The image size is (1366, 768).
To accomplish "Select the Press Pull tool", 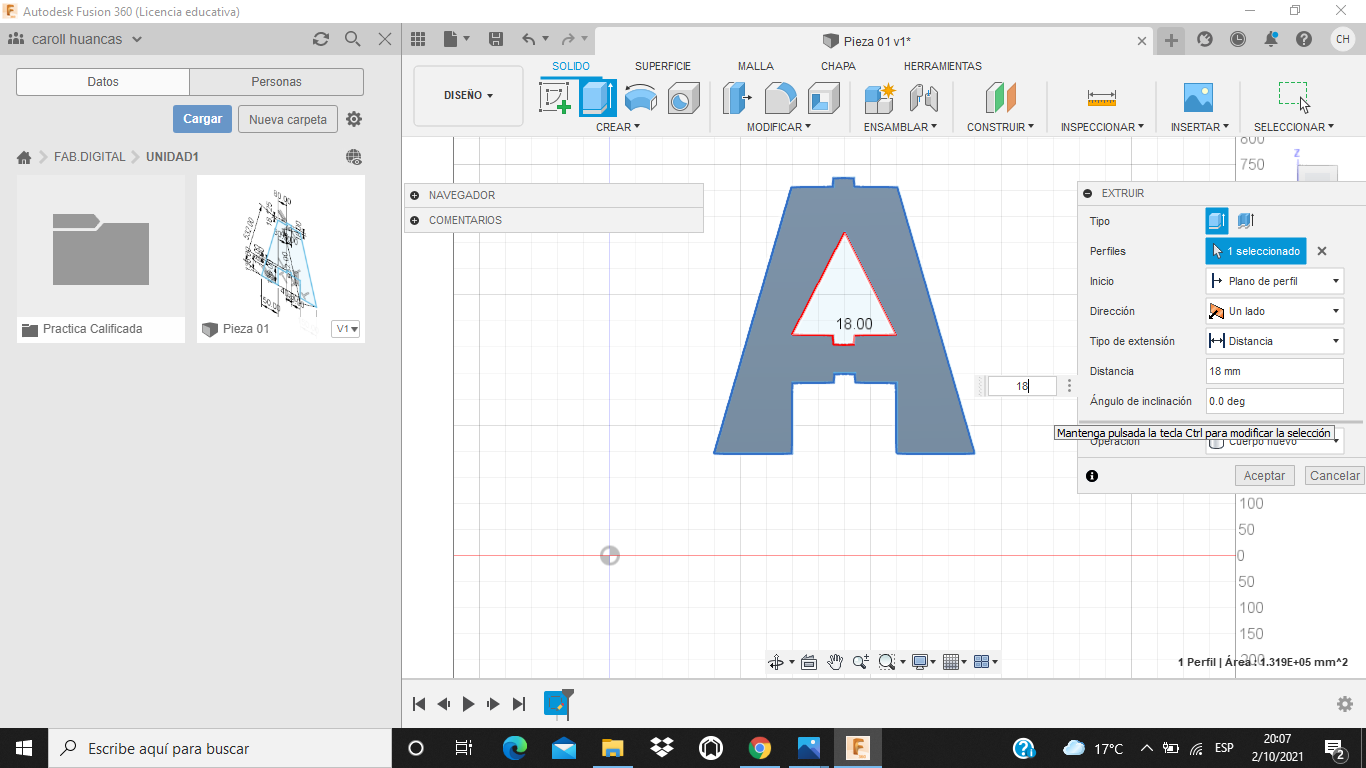I will tap(738, 98).
